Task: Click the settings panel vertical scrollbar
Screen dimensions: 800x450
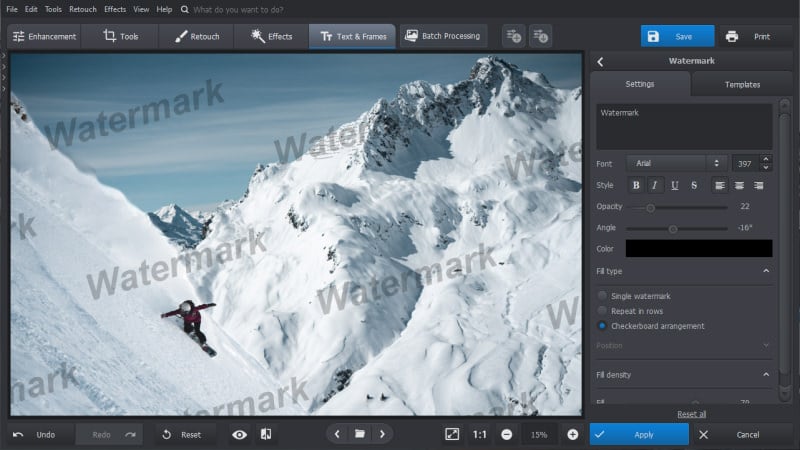Action: point(784,245)
